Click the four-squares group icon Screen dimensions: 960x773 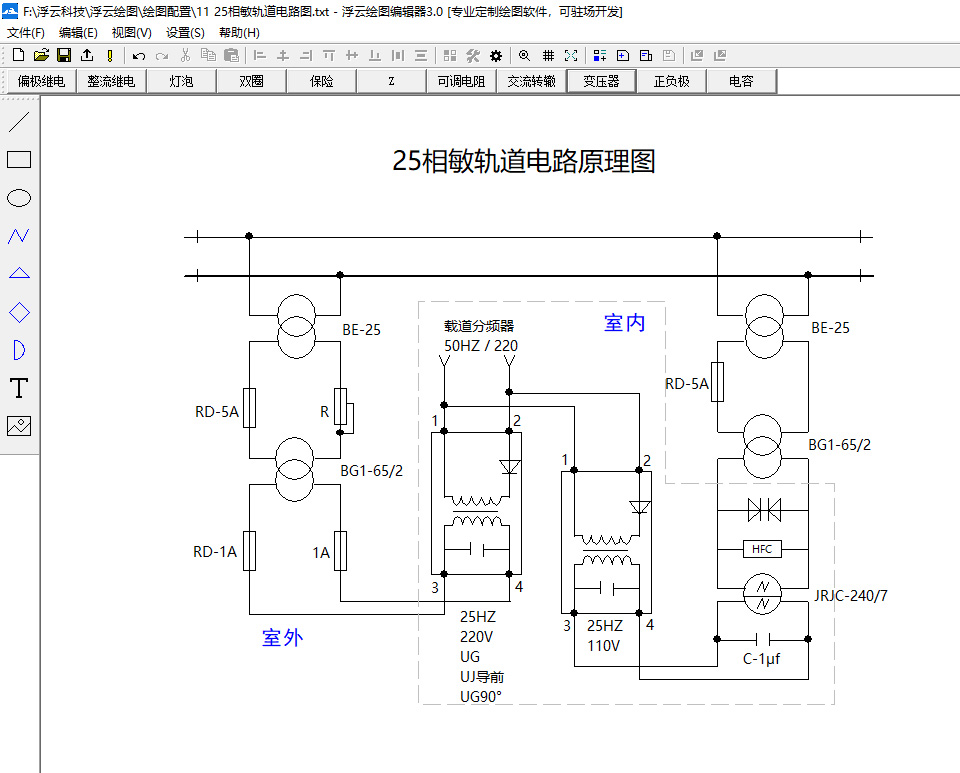[x=450, y=56]
